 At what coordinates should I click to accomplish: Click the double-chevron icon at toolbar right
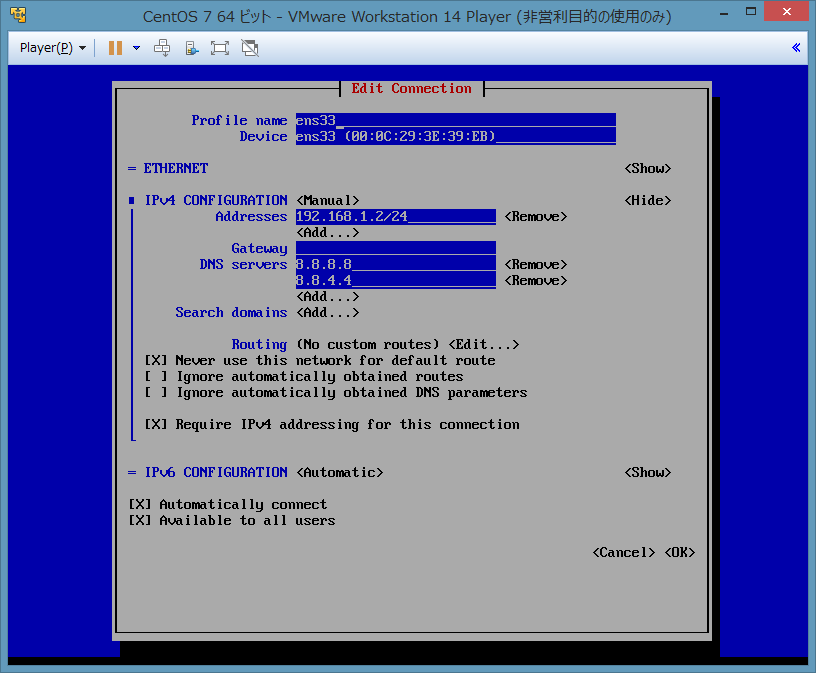click(796, 47)
